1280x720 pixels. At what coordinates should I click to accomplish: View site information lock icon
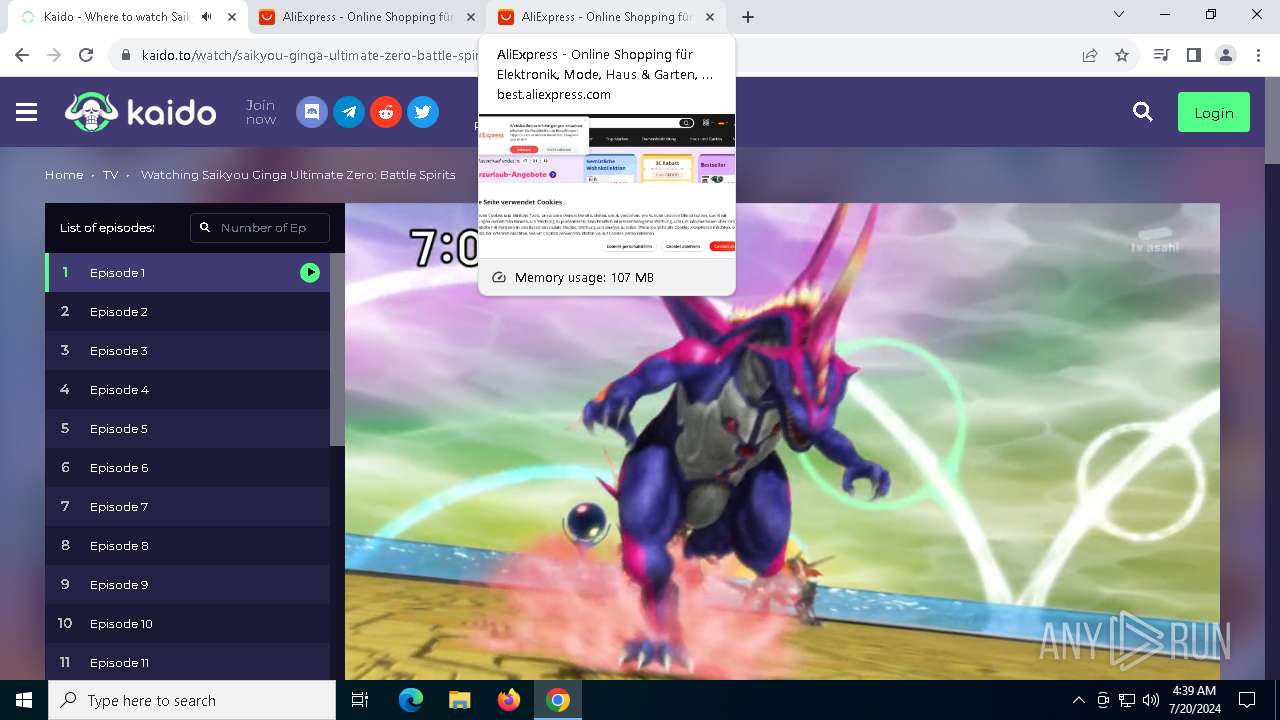(126, 55)
